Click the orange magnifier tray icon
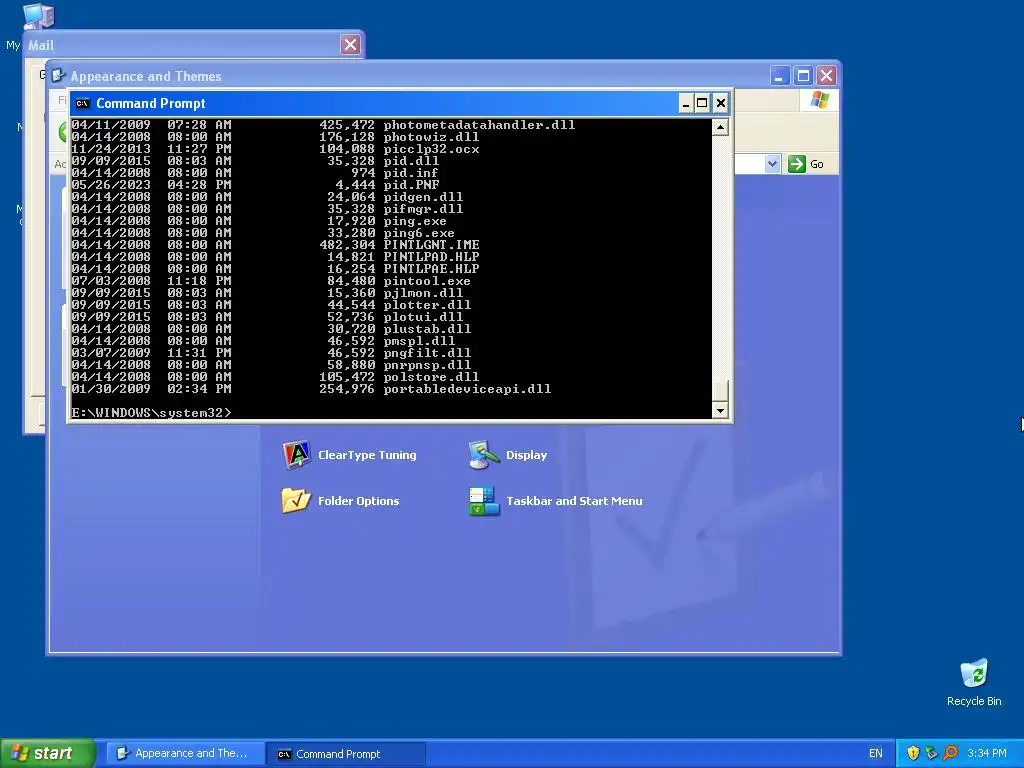This screenshot has width=1024, height=768. [950, 753]
